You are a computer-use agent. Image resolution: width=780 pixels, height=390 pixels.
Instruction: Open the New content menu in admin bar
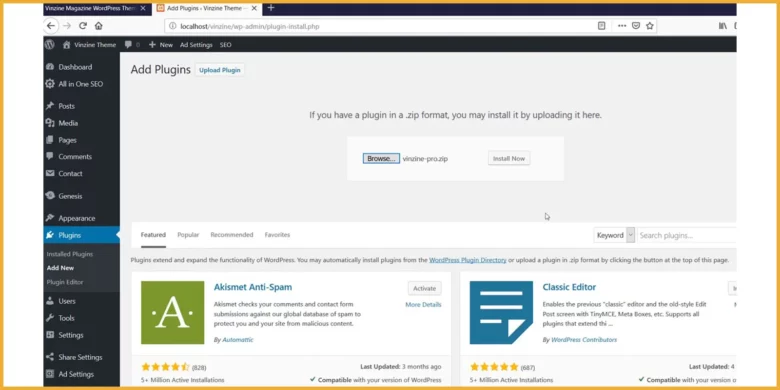[161, 45]
